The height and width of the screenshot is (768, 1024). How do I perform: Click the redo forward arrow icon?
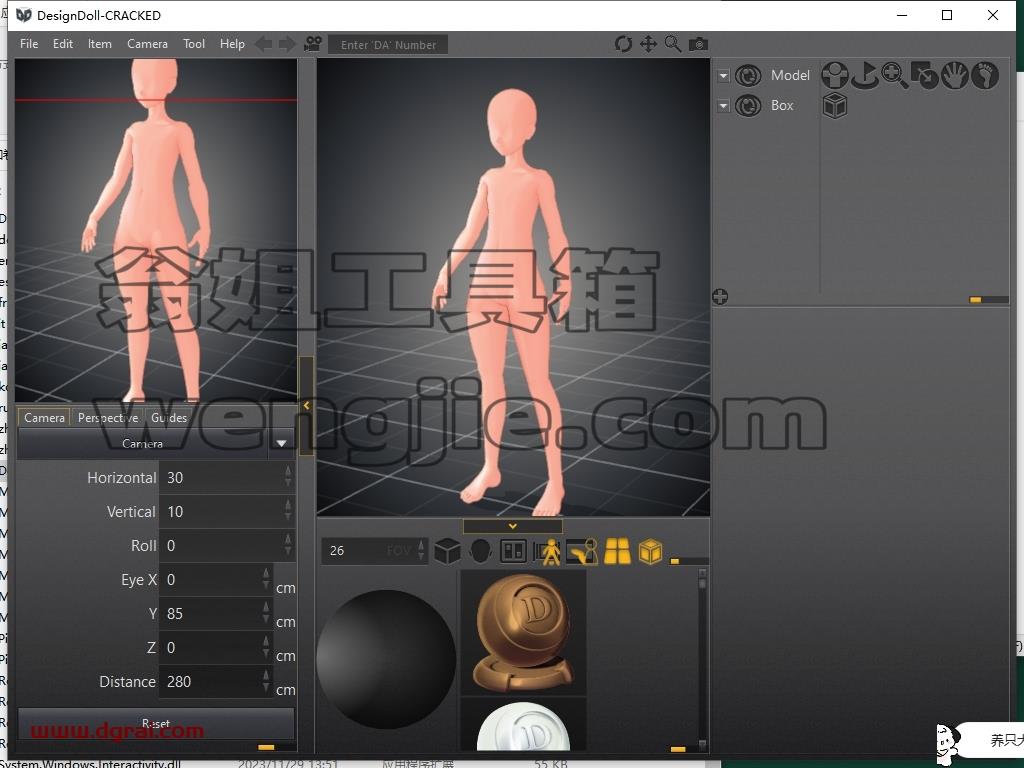click(x=287, y=44)
